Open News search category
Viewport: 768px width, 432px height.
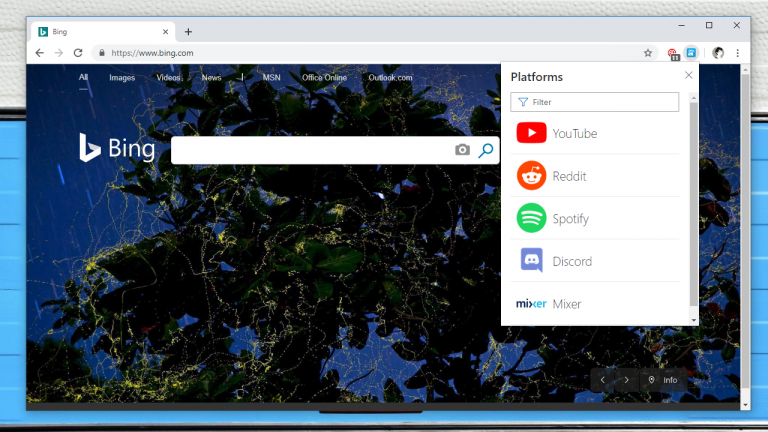coord(212,77)
